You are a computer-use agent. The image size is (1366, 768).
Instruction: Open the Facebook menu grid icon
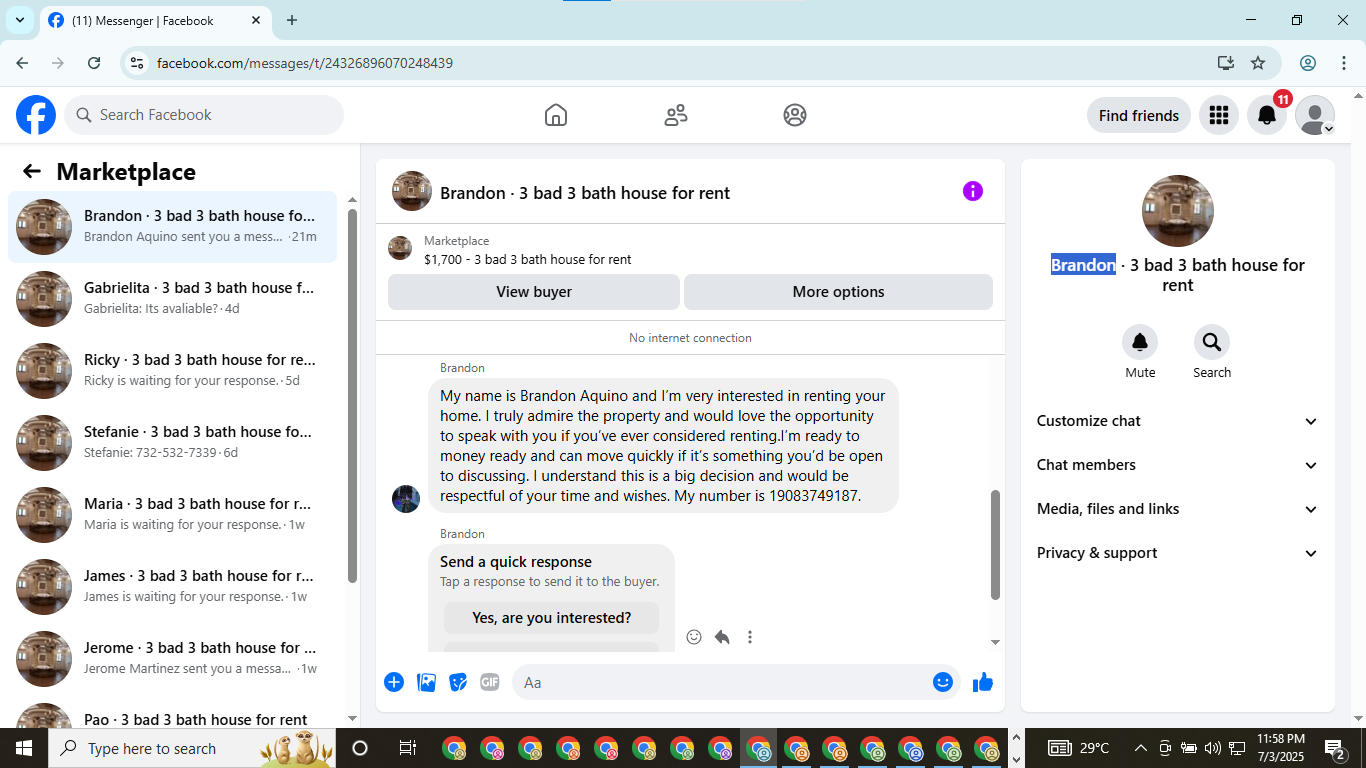pyautogui.click(x=1218, y=115)
